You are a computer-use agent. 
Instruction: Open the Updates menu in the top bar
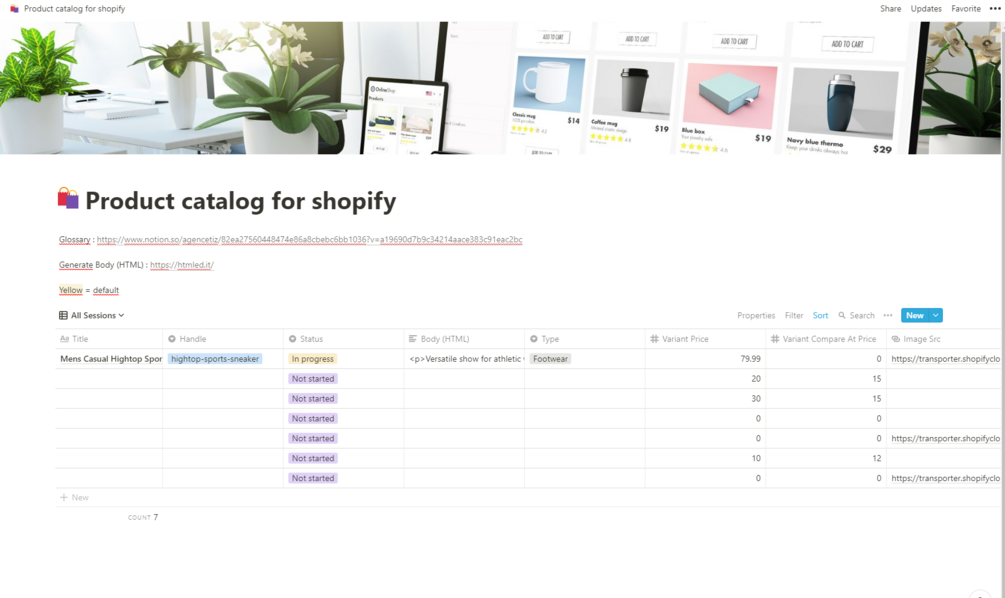pos(925,8)
